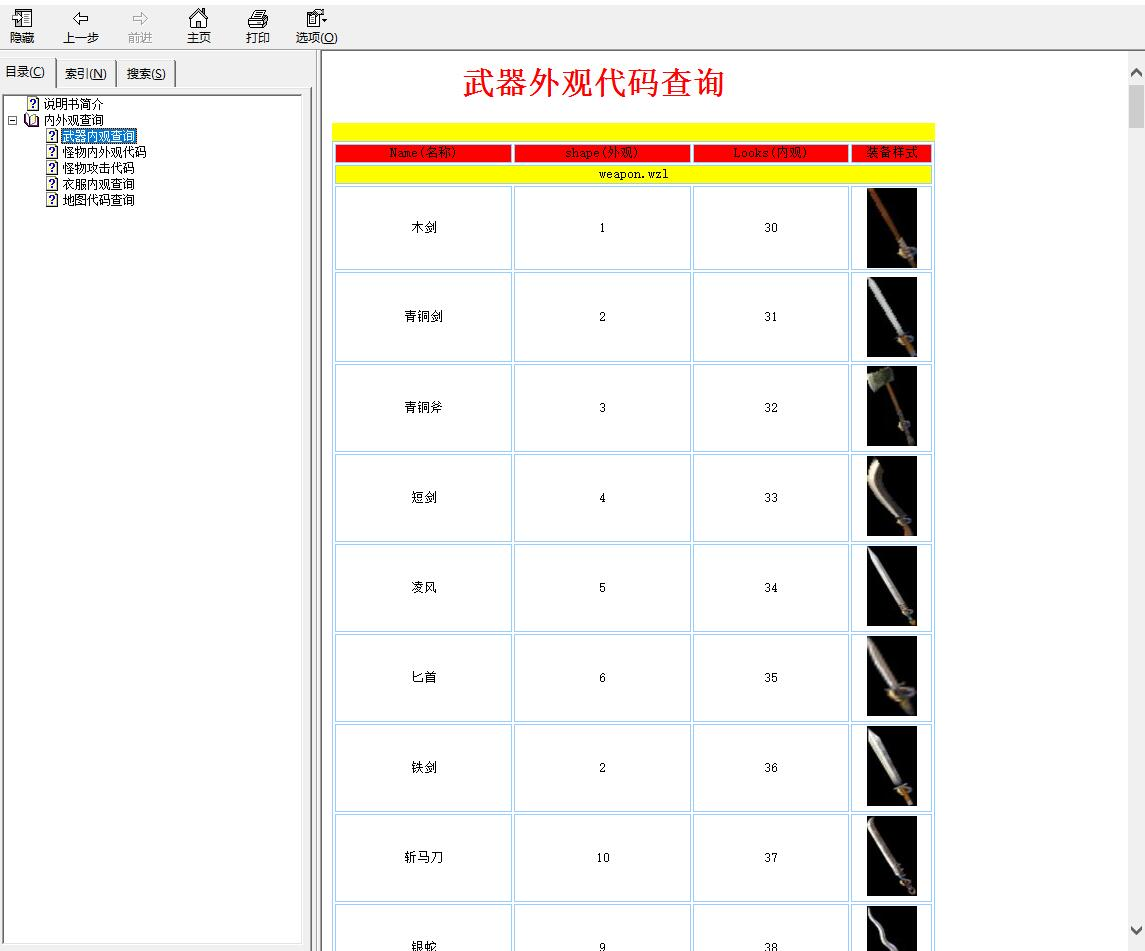Click the 打印 (Print) printer icon
The width and height of the screenshot is (1145, 951).
[x=258, y=19]
